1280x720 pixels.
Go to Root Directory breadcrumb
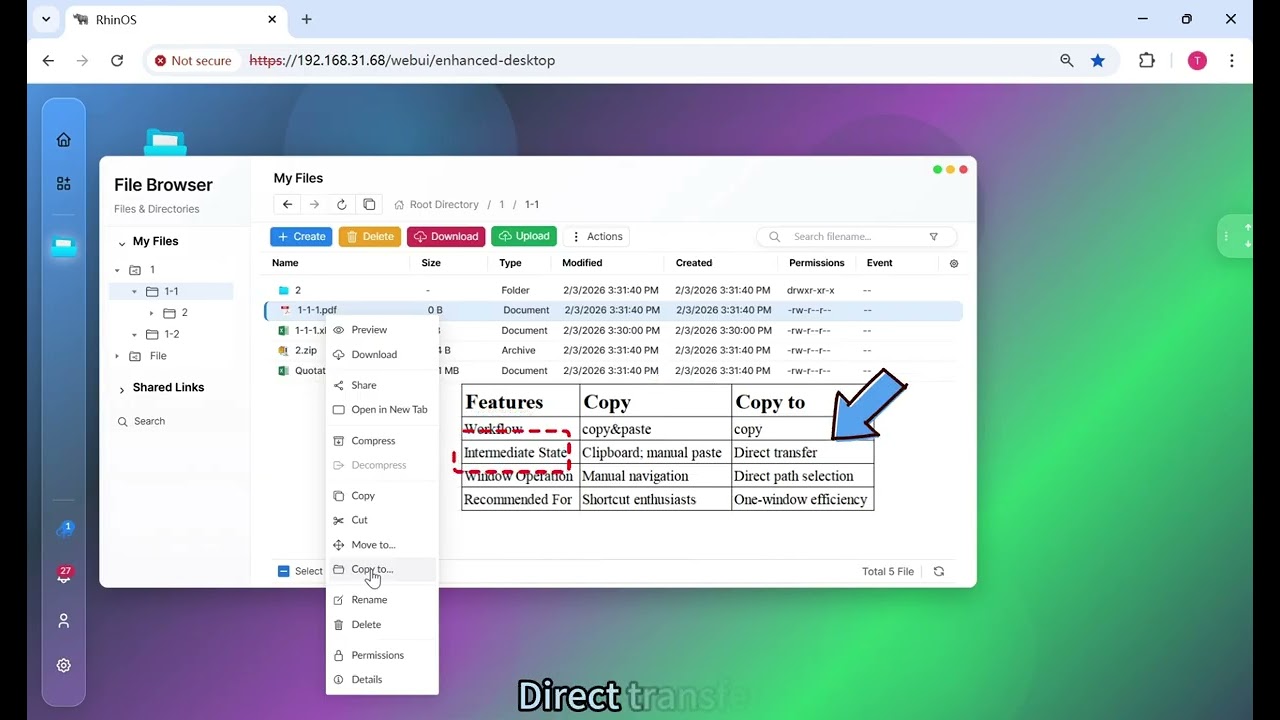point(437,205)
